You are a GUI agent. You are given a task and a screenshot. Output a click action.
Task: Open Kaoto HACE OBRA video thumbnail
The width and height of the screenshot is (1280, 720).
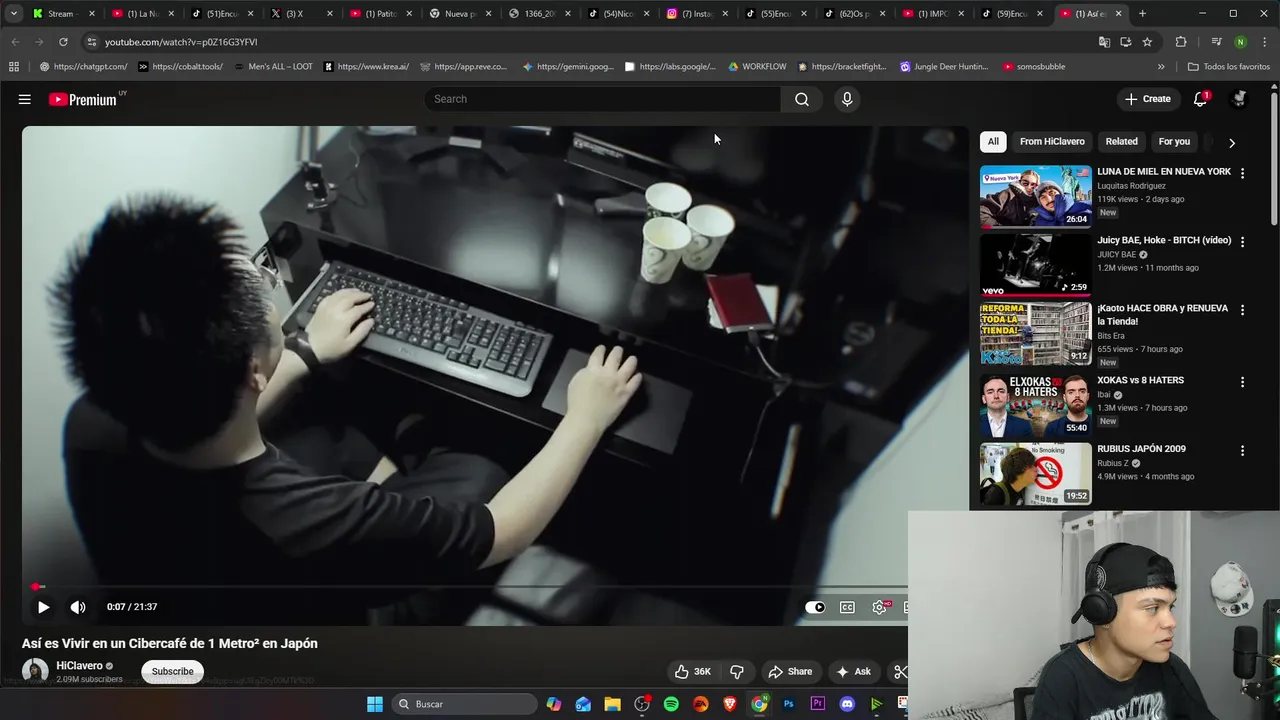(x=1035, y=333)
